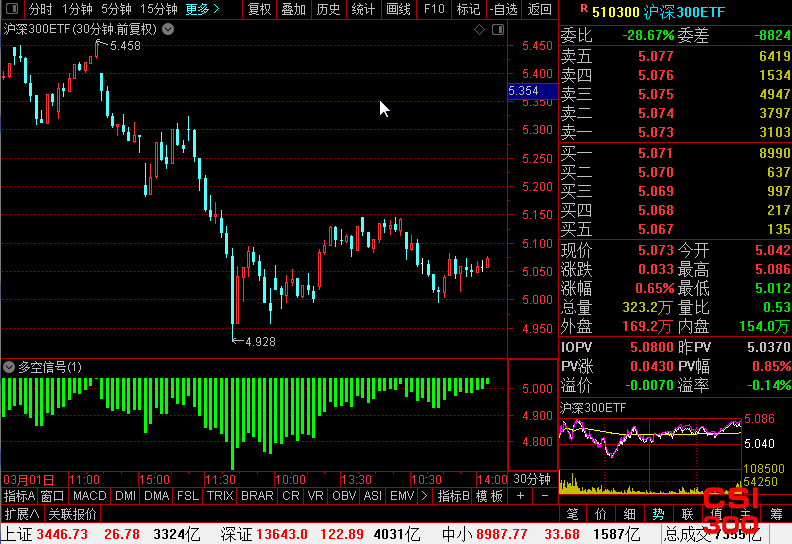Image resolution: width=792 pixels, height=544 pixels.
Task: Open the 30分钟 period selector at bottom
Action: (x=532, y=479)
